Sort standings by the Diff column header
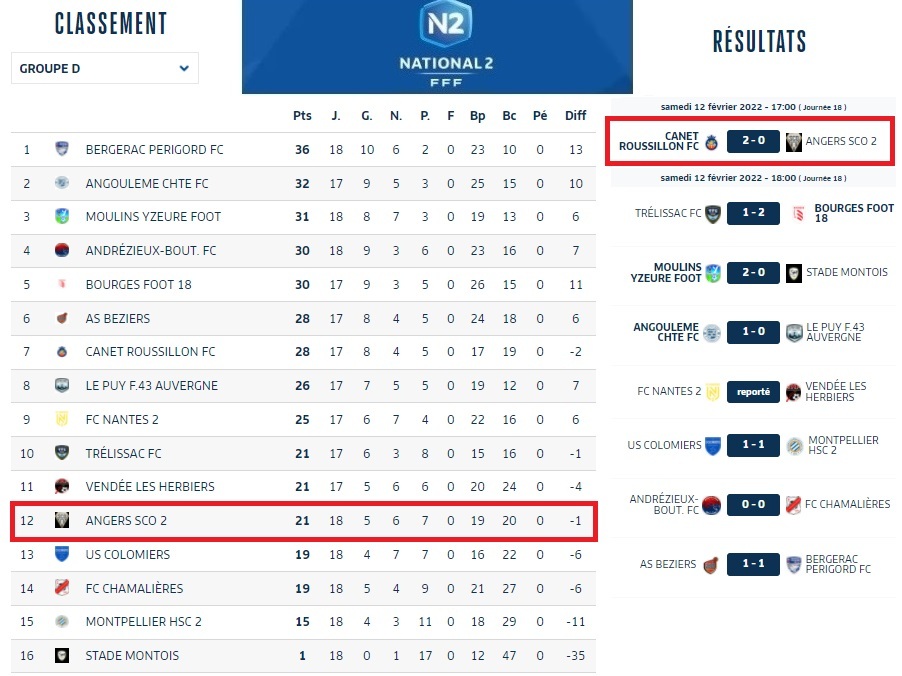 tap(575, 116)
